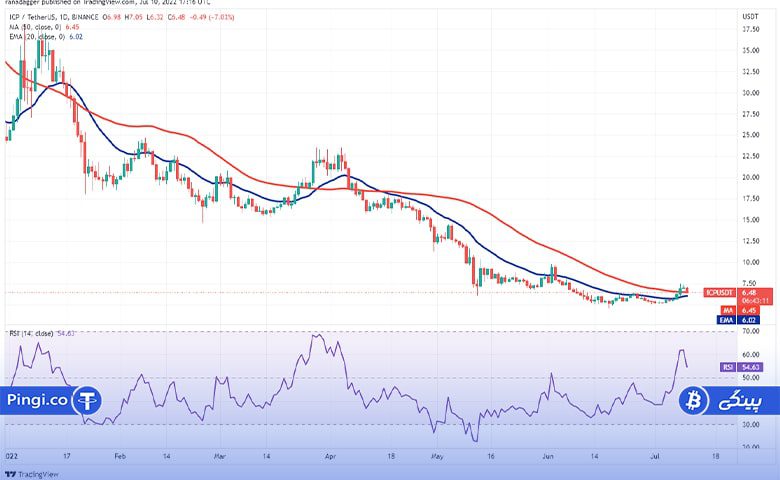Click the high value H7.05 in the header
This screenshot has width=780, height=480.
pyautogui.click(x=133, y=17)
